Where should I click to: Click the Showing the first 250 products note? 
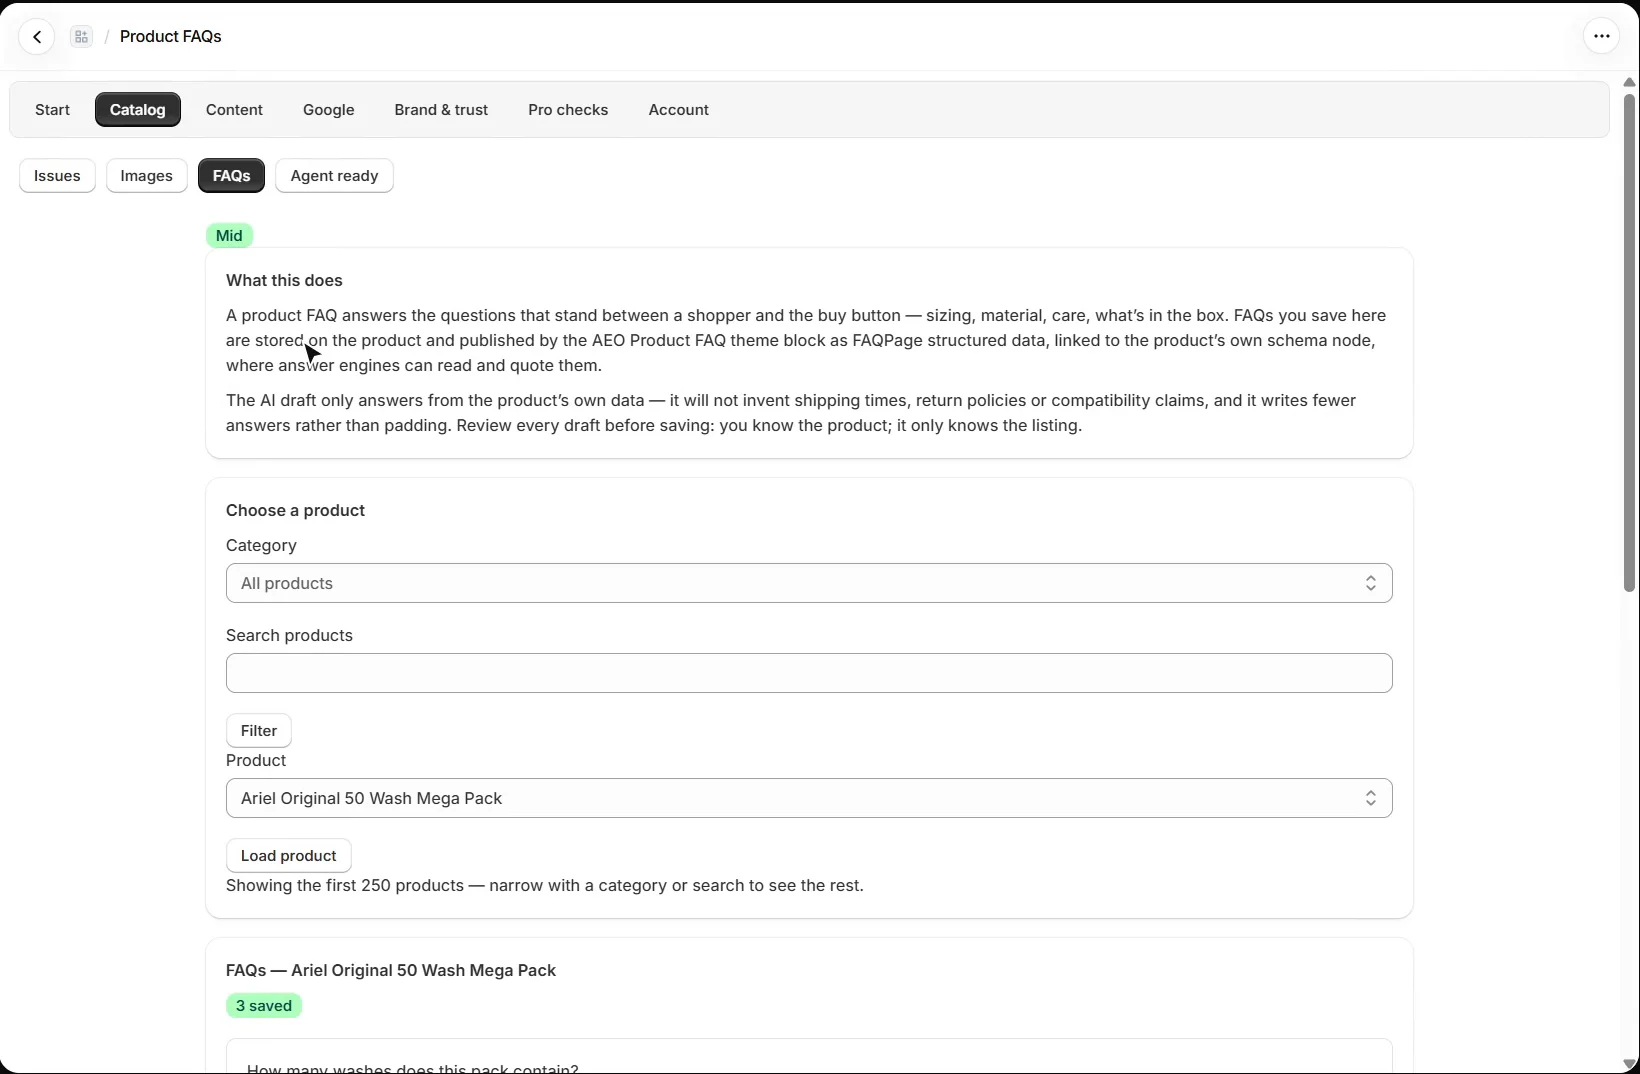[545, 886]
